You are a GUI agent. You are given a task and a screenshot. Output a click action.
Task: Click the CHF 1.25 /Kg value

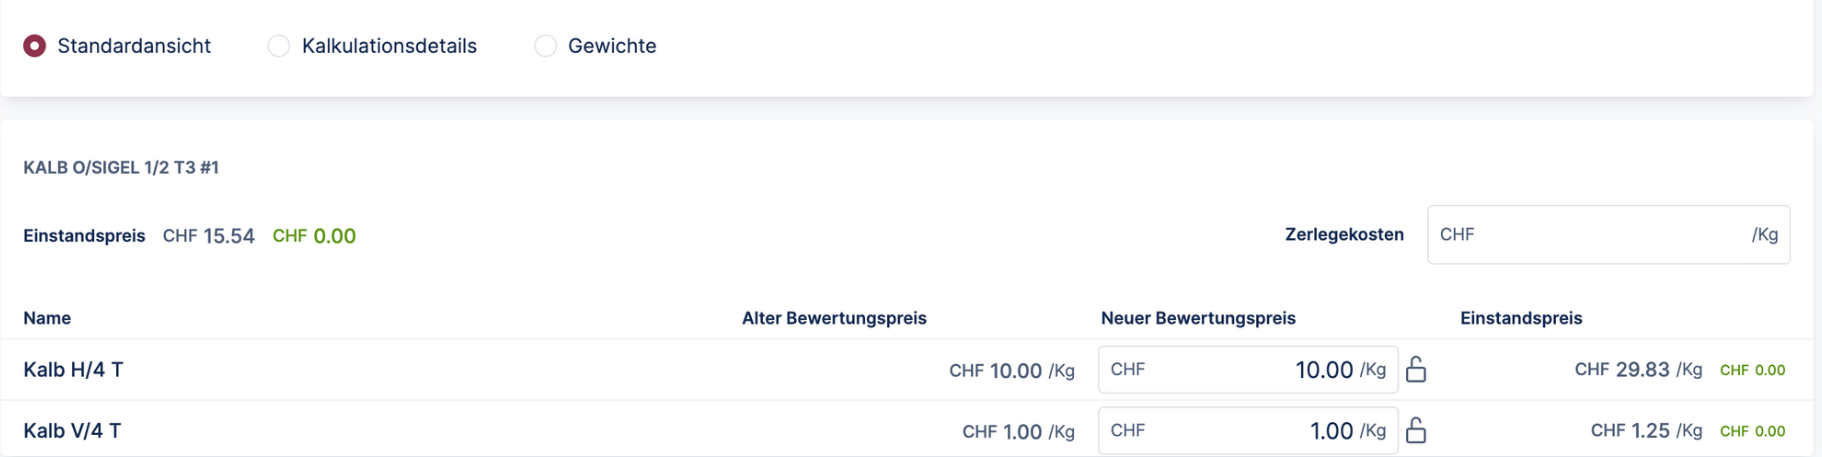(1646, 431)
